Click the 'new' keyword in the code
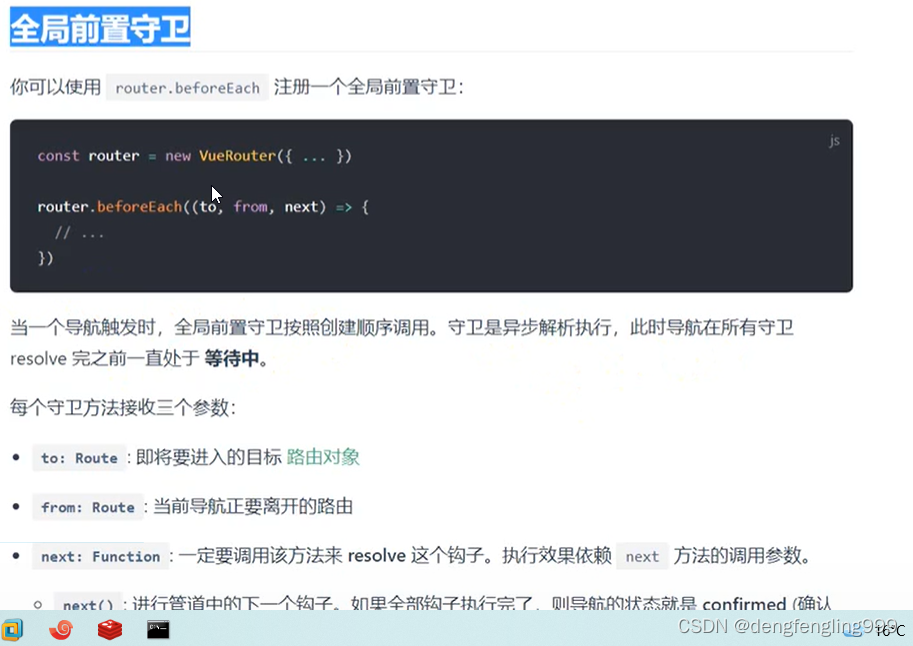Screen dimensions: 913x646 178,156
